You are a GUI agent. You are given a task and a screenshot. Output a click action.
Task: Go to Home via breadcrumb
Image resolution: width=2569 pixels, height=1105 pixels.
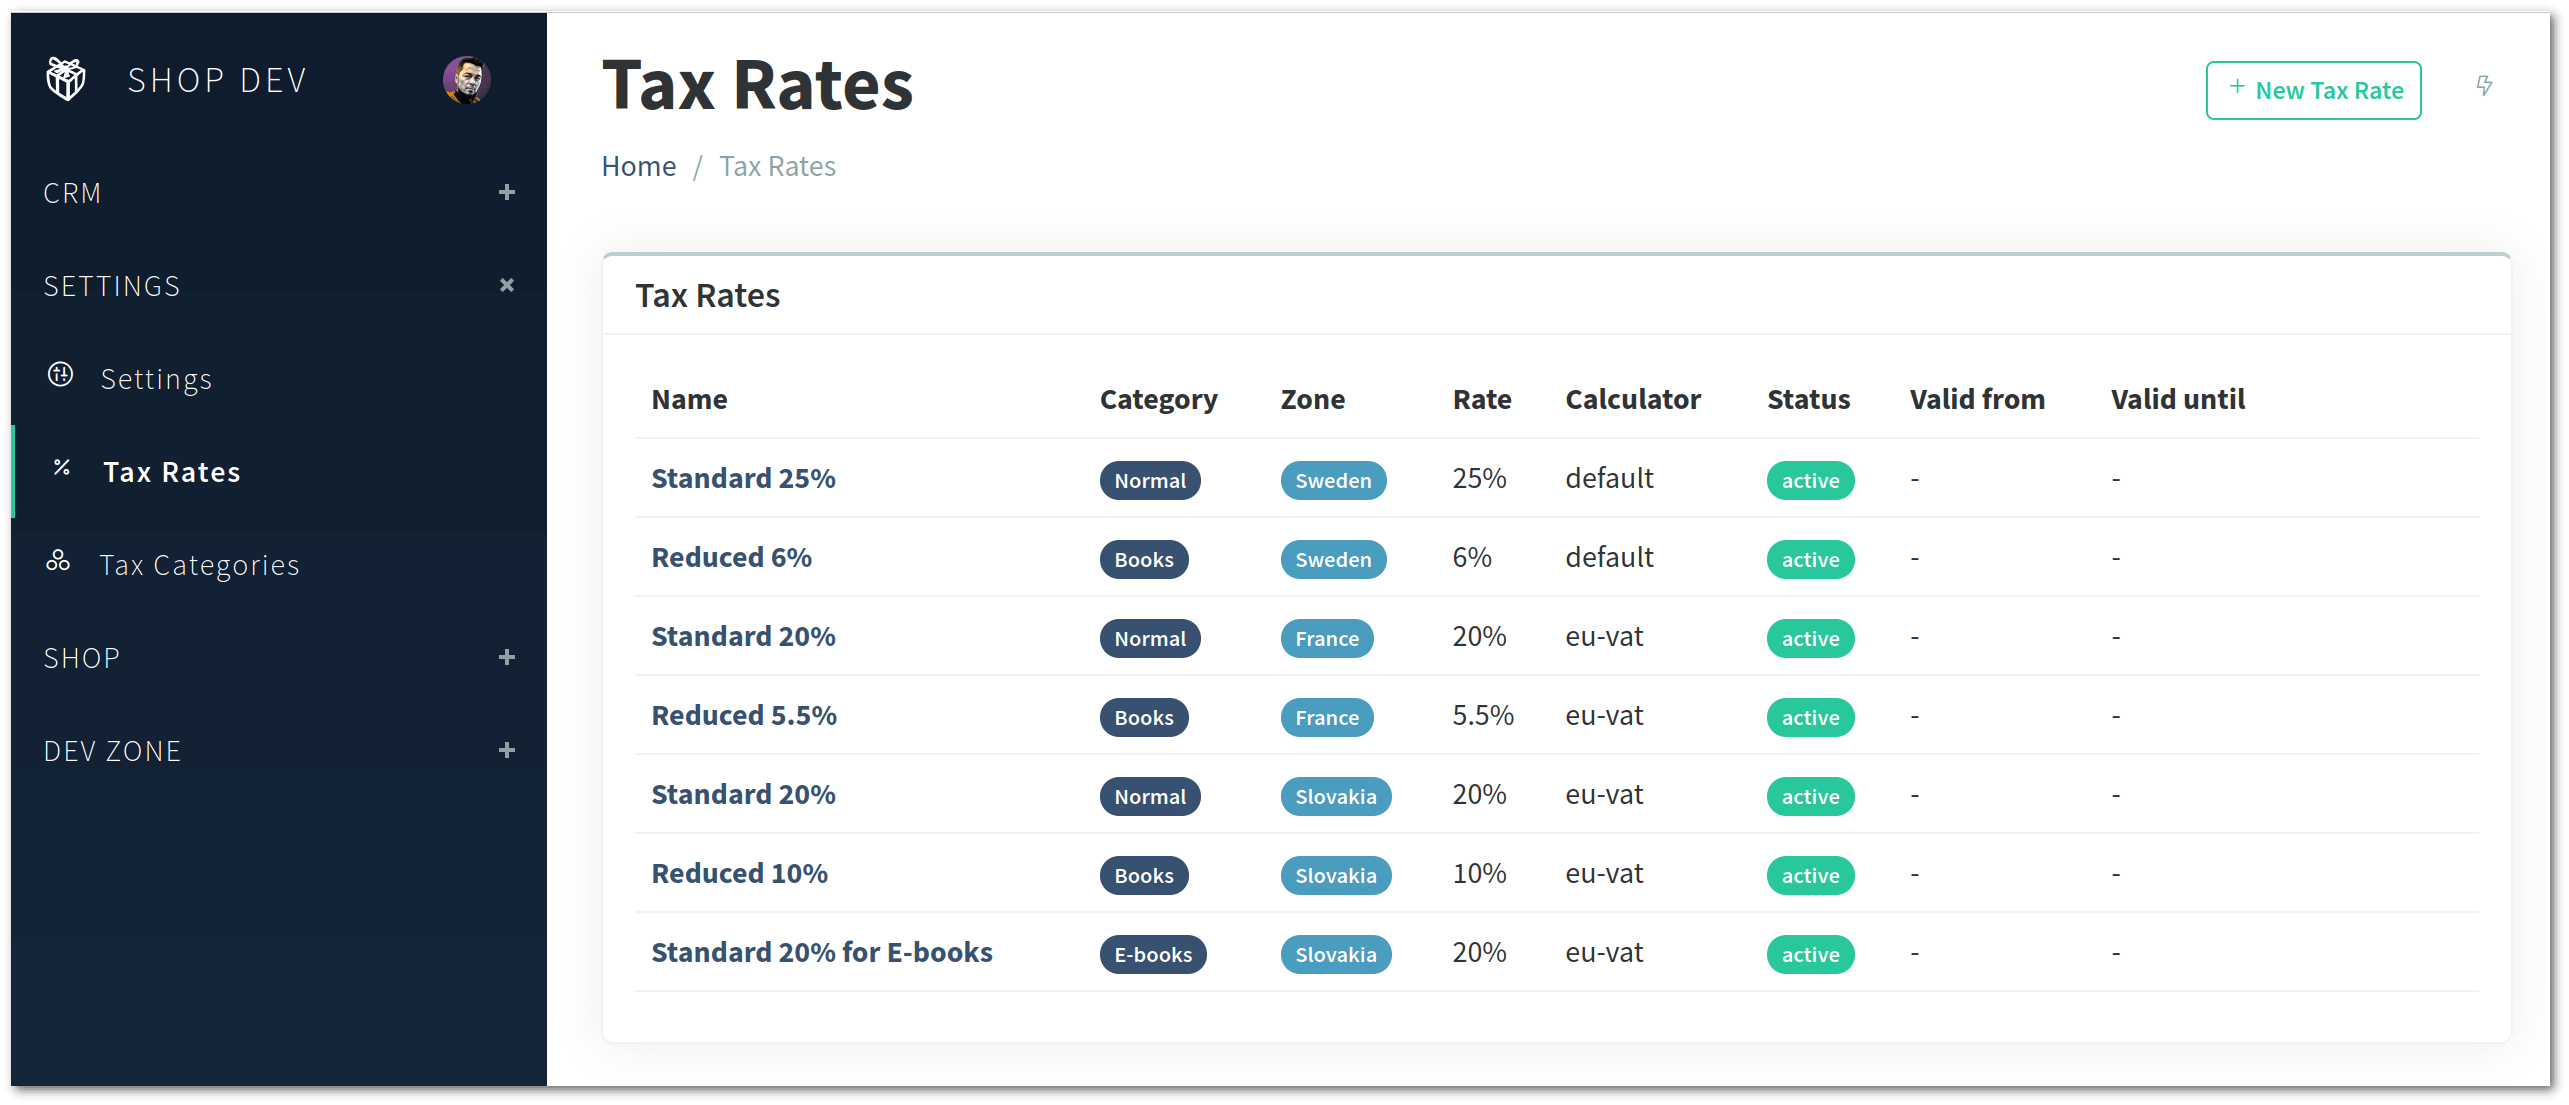click(638, 166)
